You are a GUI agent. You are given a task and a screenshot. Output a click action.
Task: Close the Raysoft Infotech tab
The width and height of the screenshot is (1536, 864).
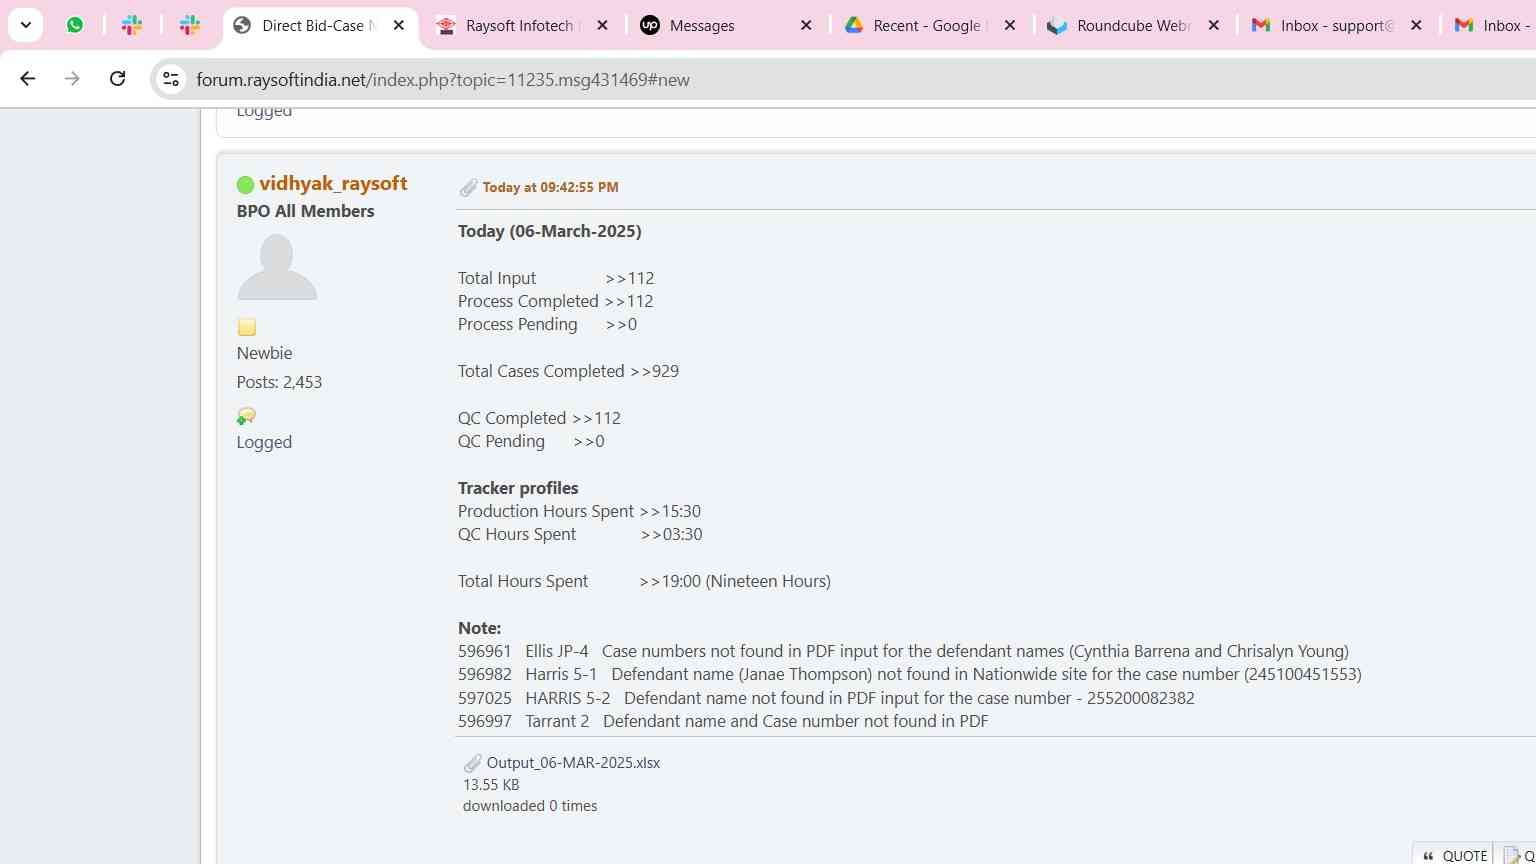602,26
